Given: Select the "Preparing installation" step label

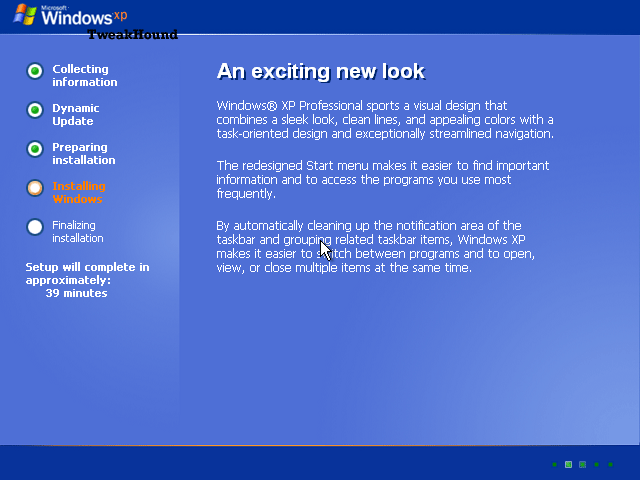Looking at the screenshot, I should pyautogui.click(x=84, y=153).
